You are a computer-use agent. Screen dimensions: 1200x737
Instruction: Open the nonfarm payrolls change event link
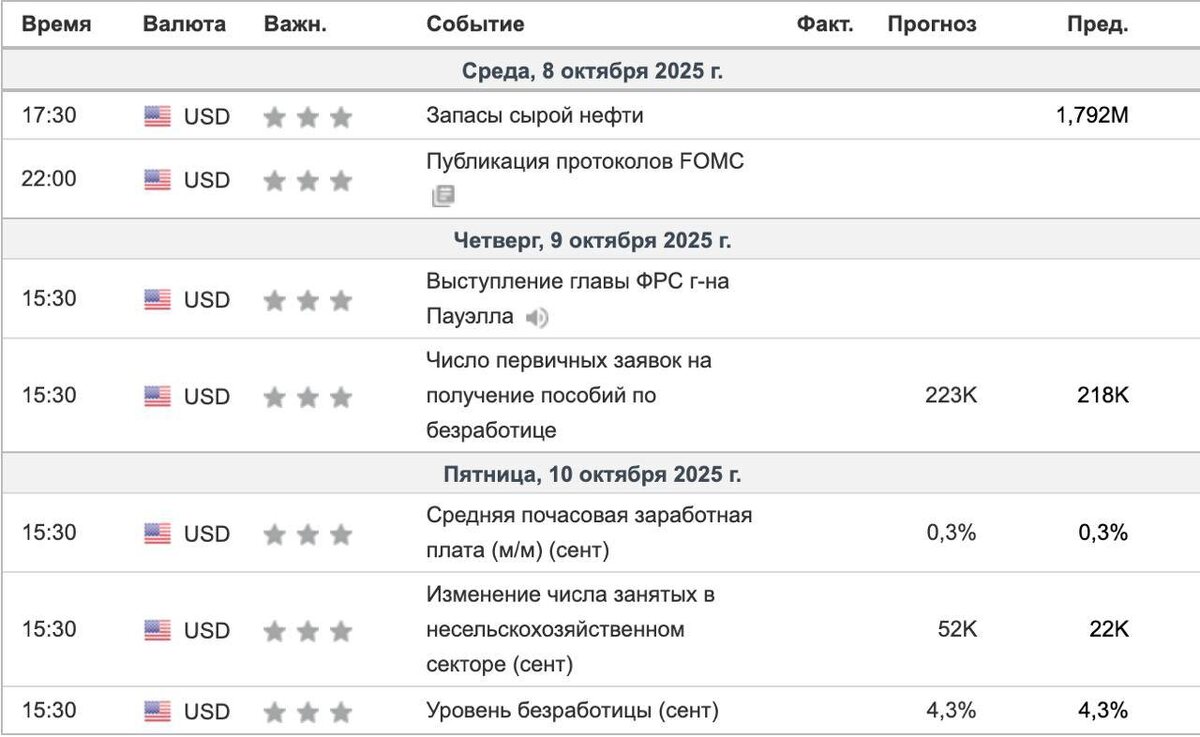[x=570, y=630]
